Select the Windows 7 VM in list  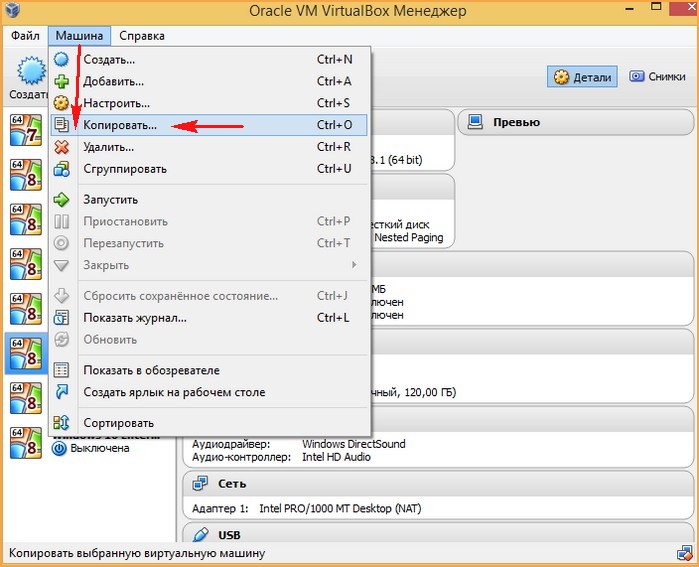(x=24, y=130)
